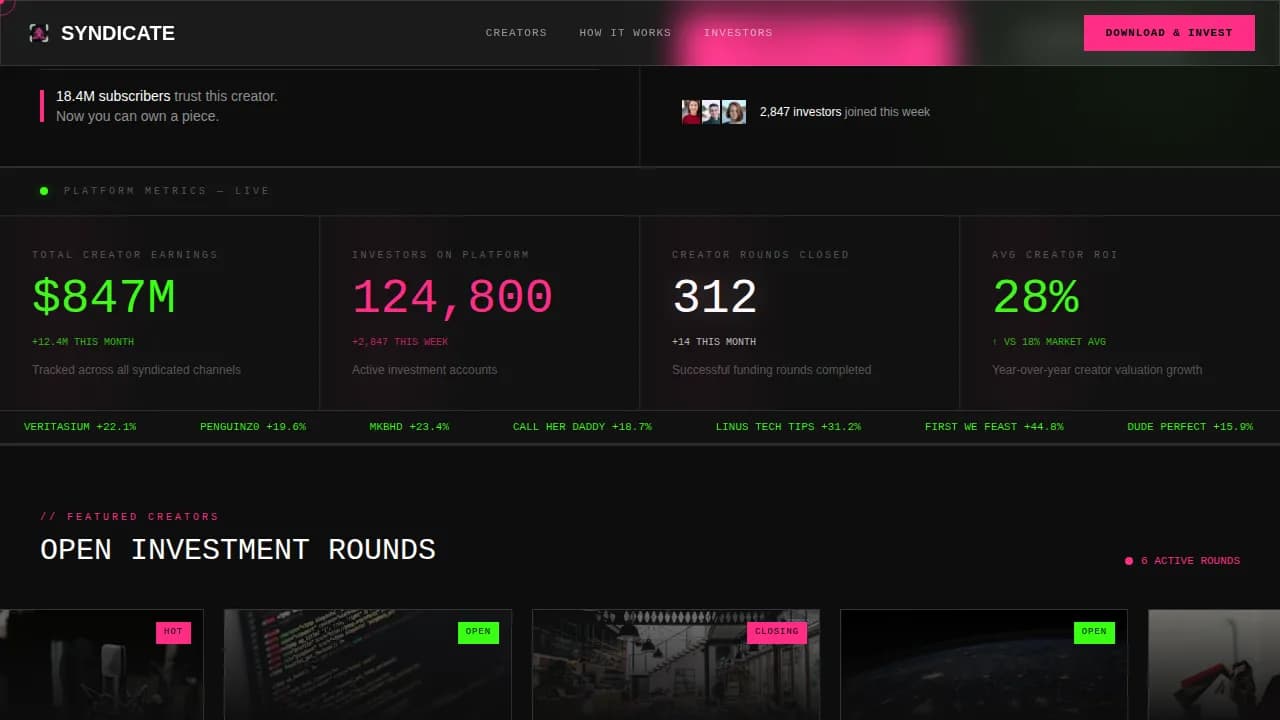The image size is (1280, 720).
Task: Click the +14 THIS MONTH text
Action: coord(714,342)
